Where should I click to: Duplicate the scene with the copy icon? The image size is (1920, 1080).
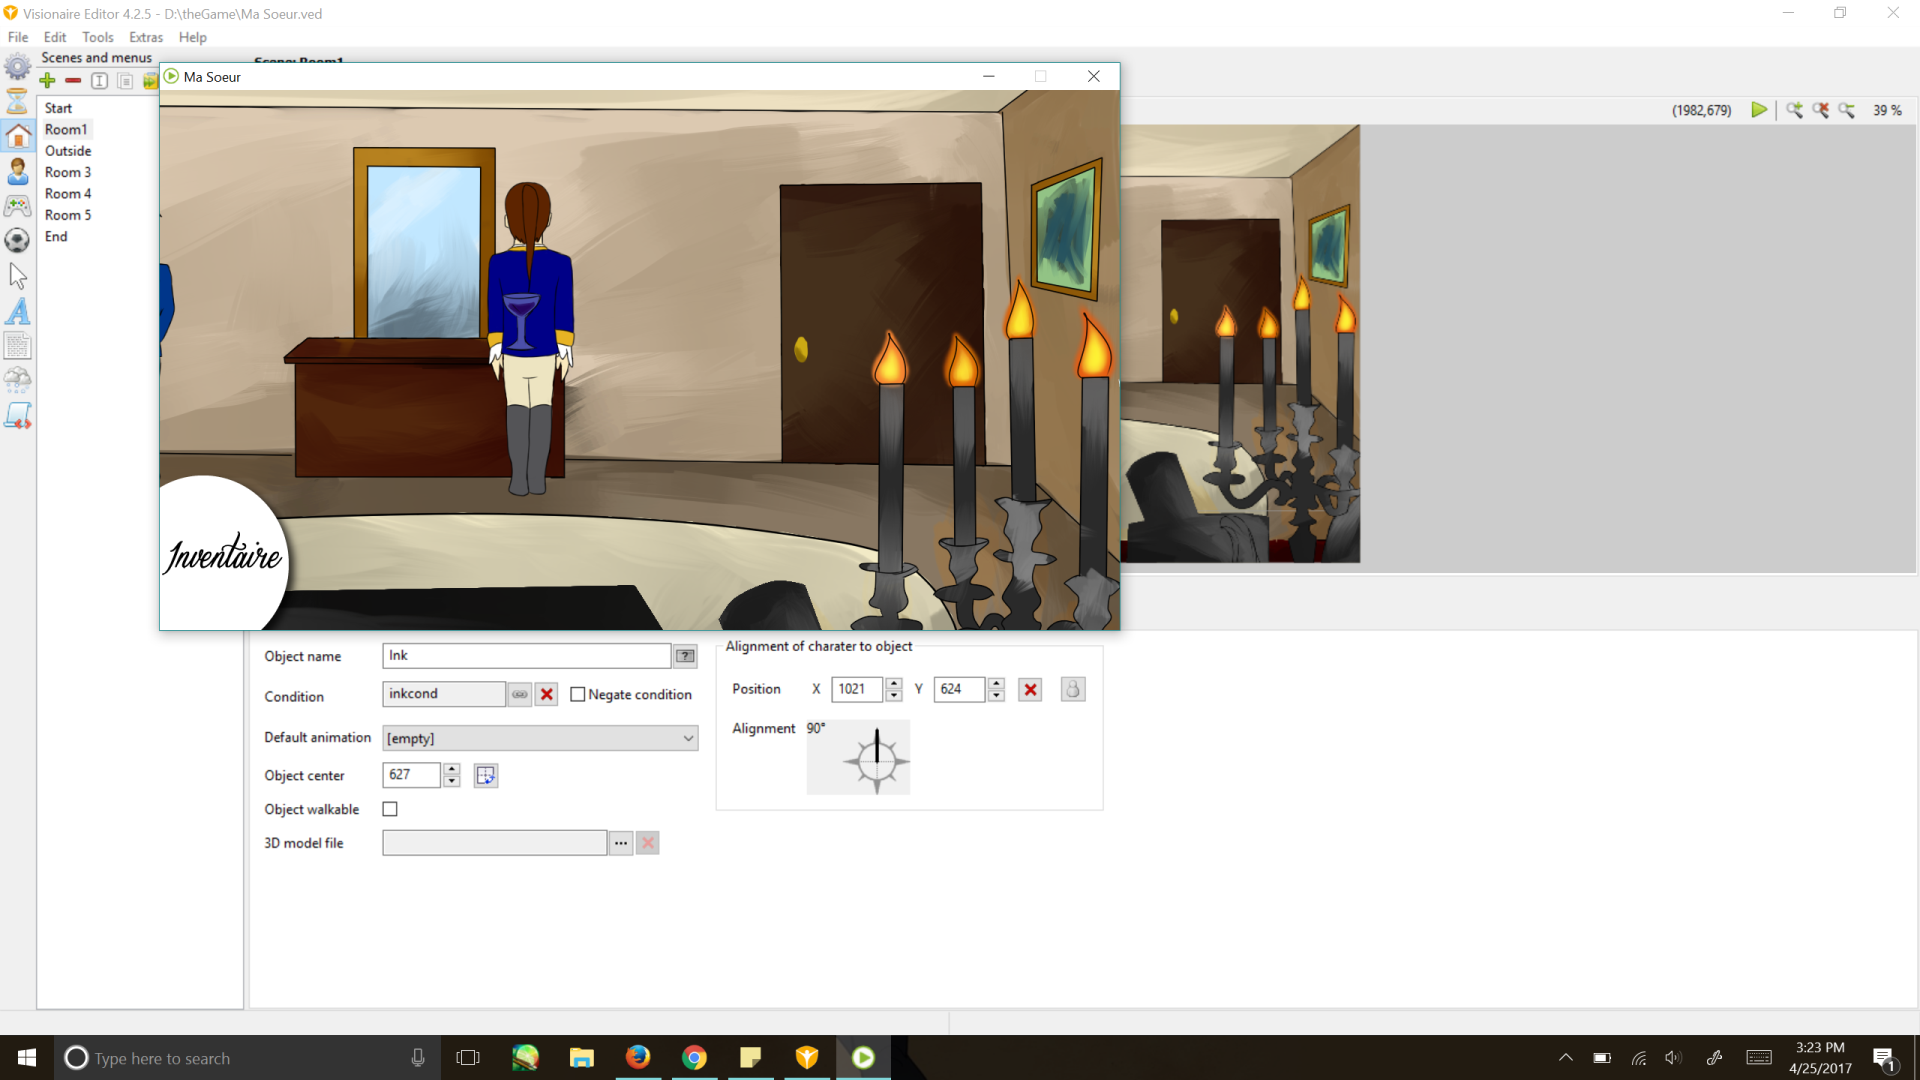(x=125, y=81)
